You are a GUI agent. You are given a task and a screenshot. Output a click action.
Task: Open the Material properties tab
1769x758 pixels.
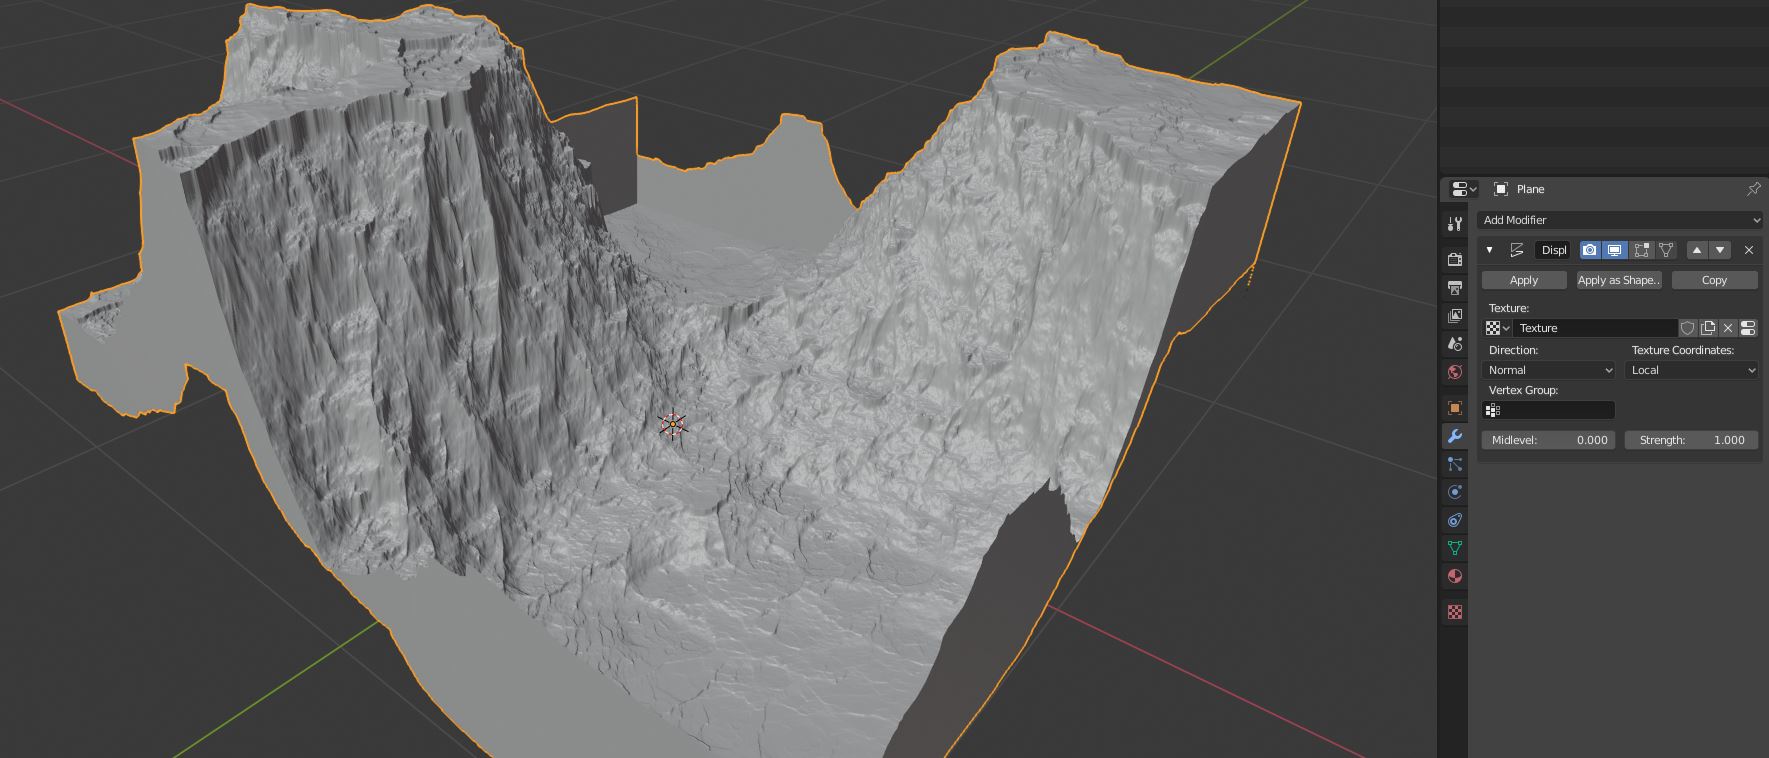point(1455,575)
